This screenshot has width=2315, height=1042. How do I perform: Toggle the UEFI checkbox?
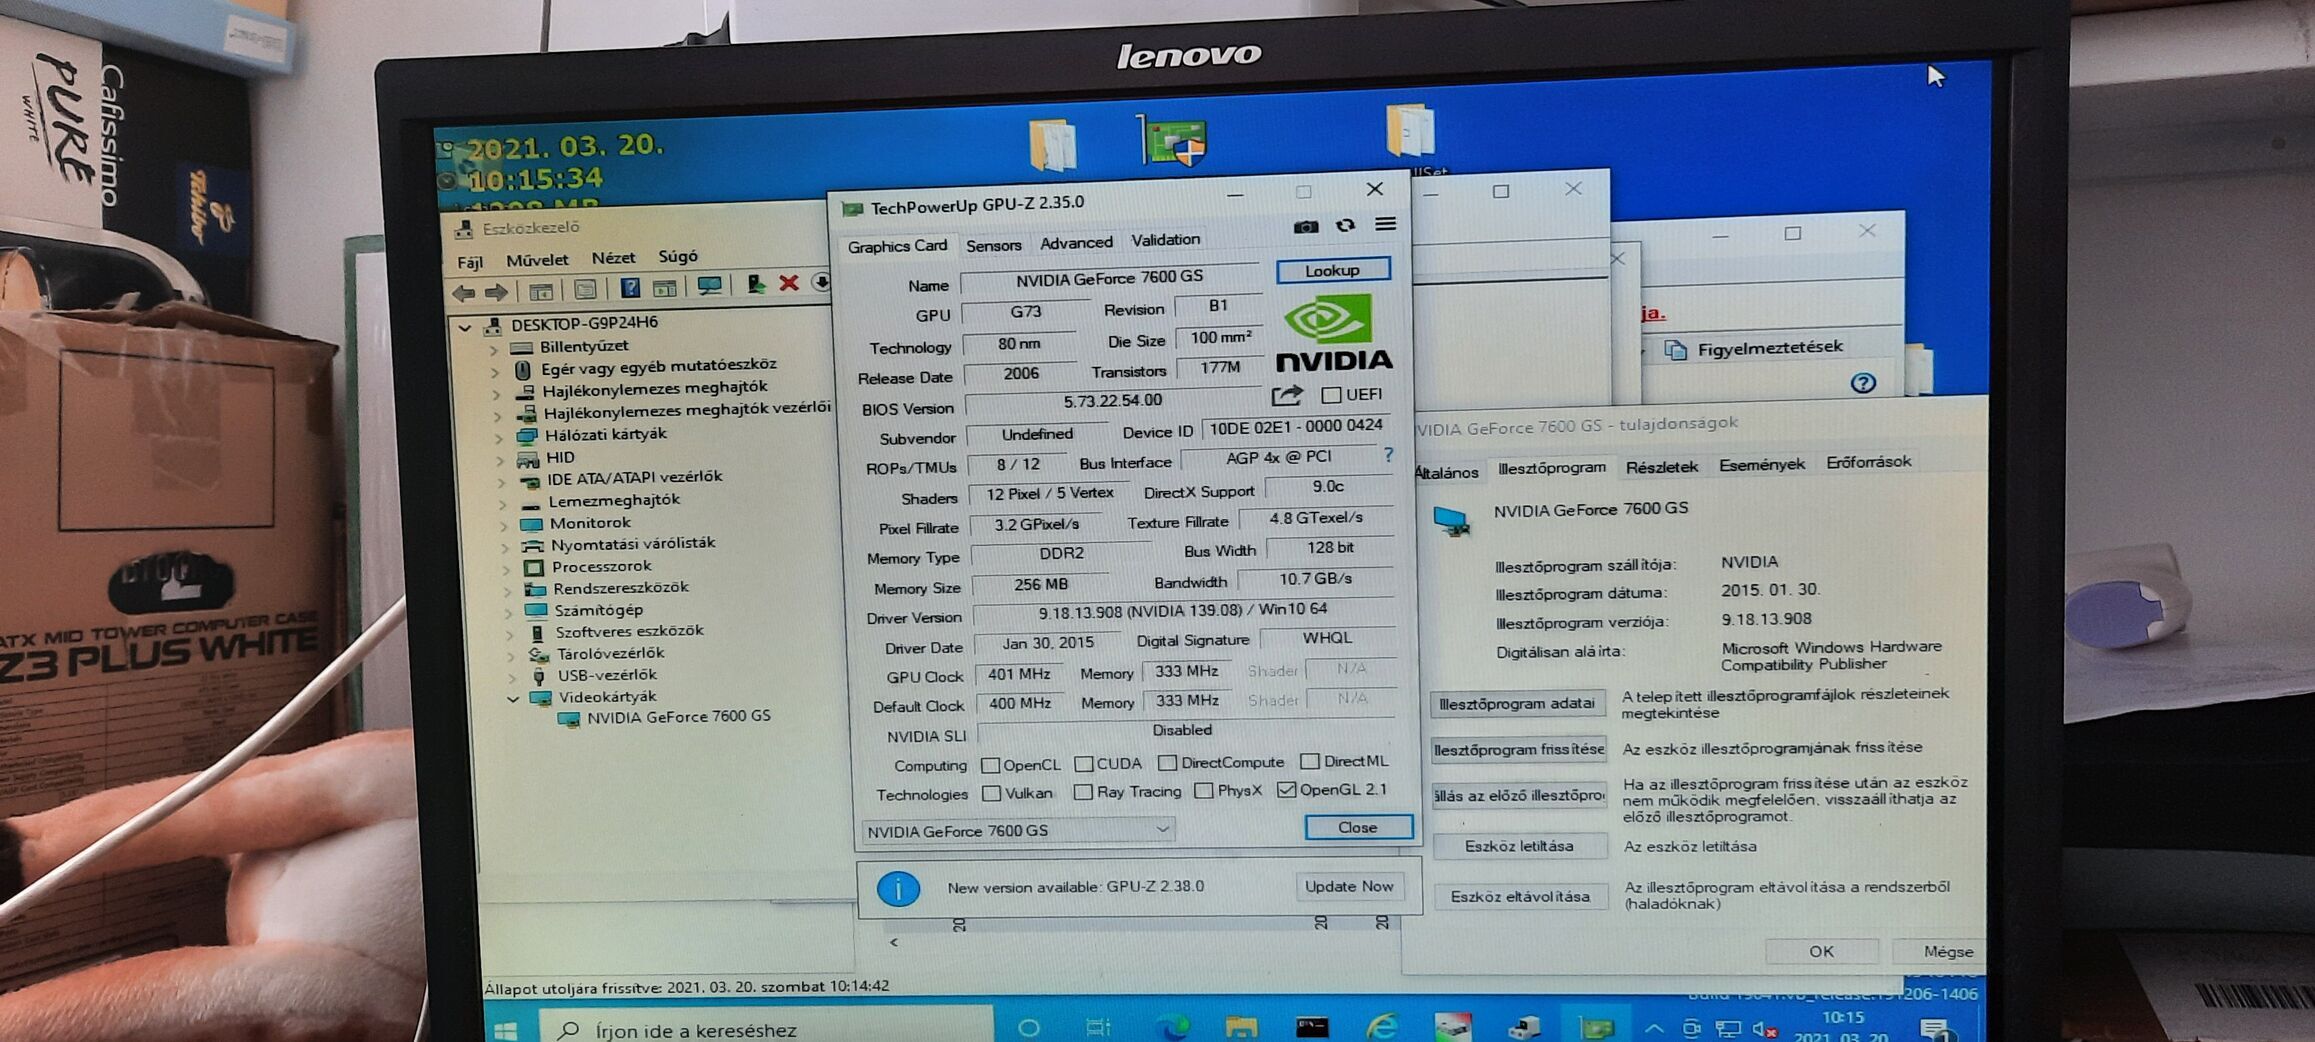[x=1331, y=395]
